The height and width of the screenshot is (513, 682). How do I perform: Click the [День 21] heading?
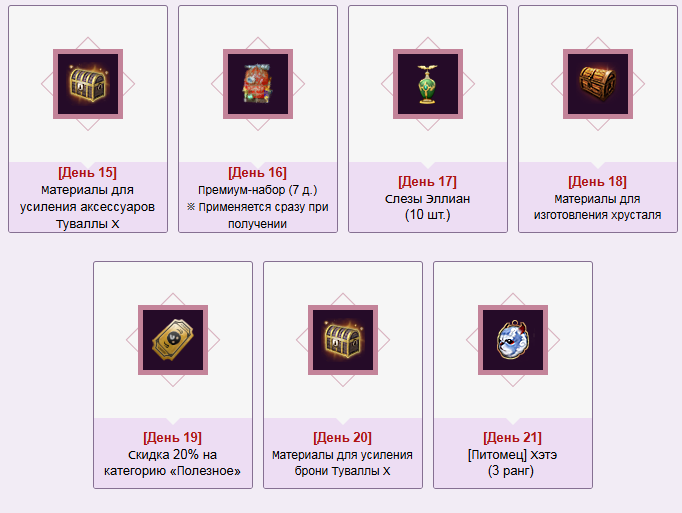[x=513, y=437]
